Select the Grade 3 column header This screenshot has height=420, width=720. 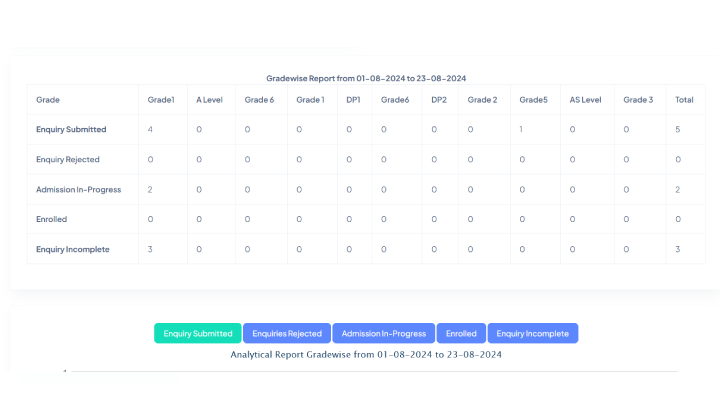tap(637, 100)
